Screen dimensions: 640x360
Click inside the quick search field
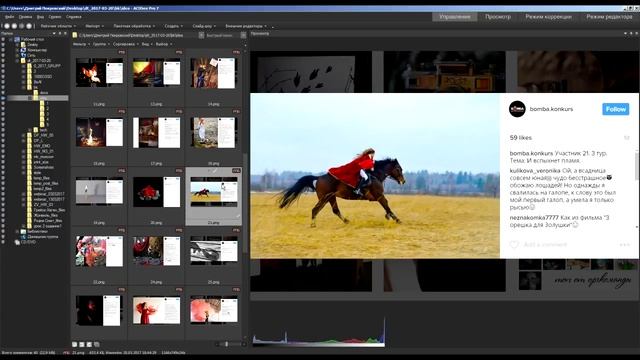point(222,36)
